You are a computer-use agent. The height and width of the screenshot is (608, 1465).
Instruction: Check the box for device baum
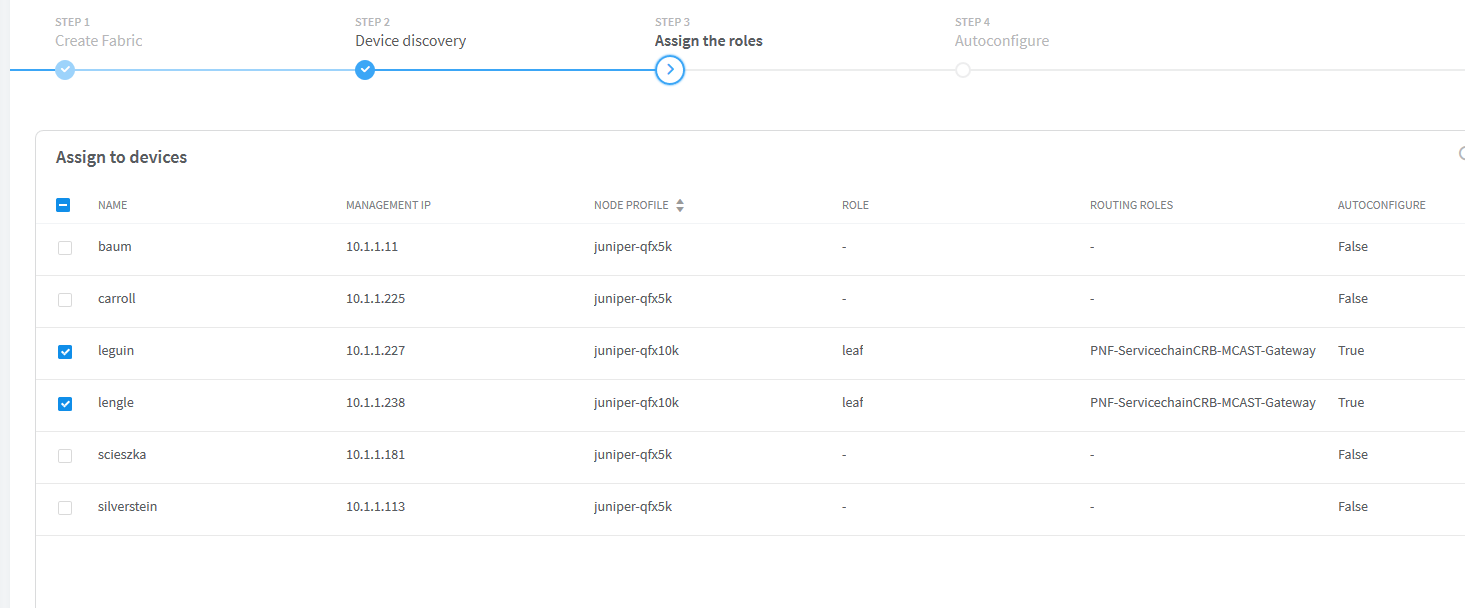point(65,247)
